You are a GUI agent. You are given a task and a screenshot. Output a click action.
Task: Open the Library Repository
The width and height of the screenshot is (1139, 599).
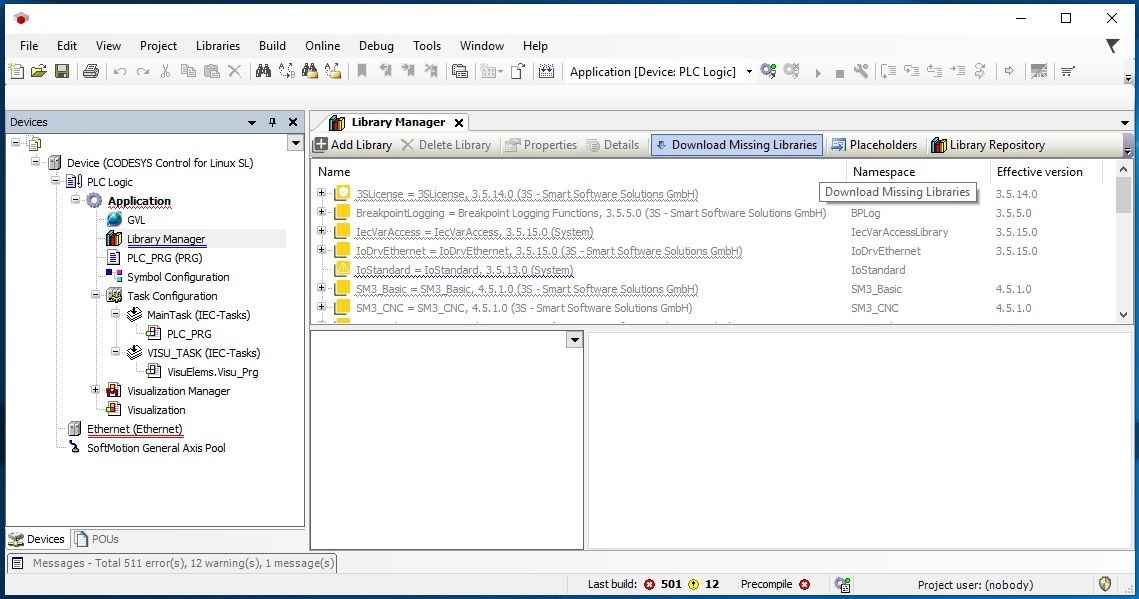coord(988,144)
